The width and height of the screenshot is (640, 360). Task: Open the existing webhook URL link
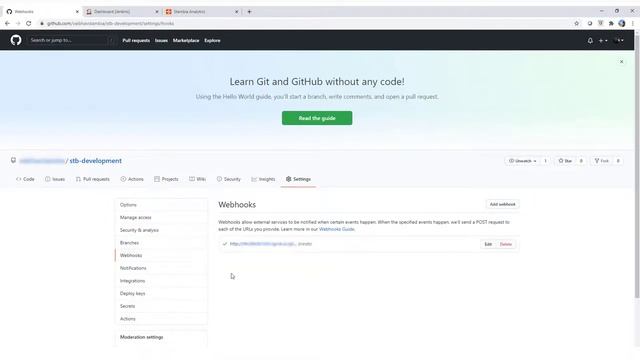pos(262,244)
